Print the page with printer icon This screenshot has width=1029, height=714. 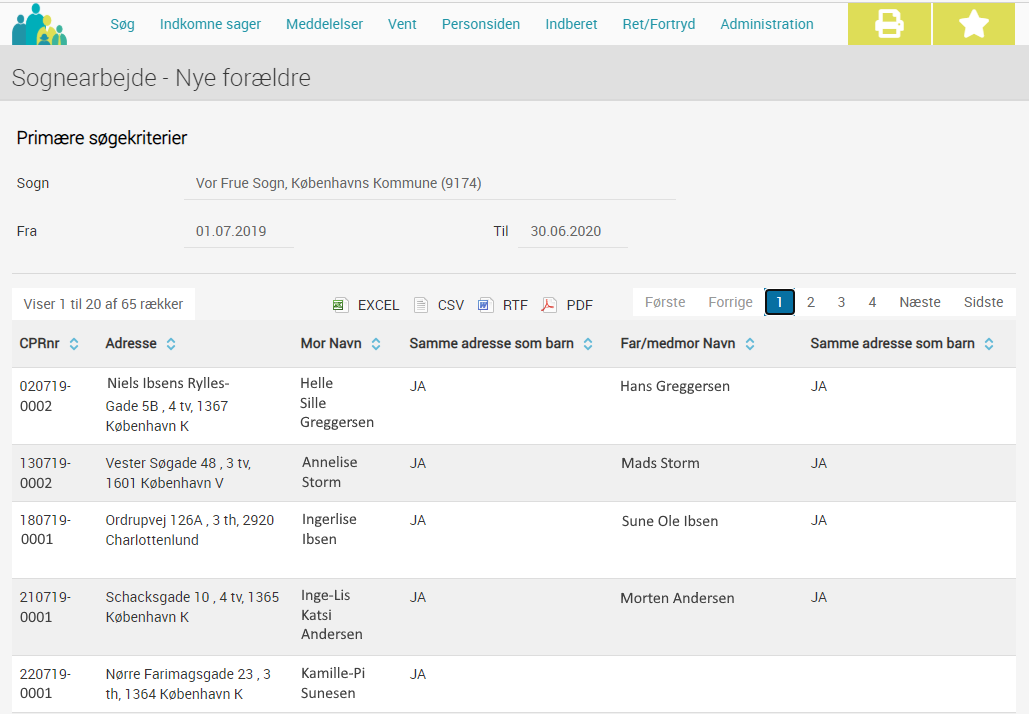889,24
